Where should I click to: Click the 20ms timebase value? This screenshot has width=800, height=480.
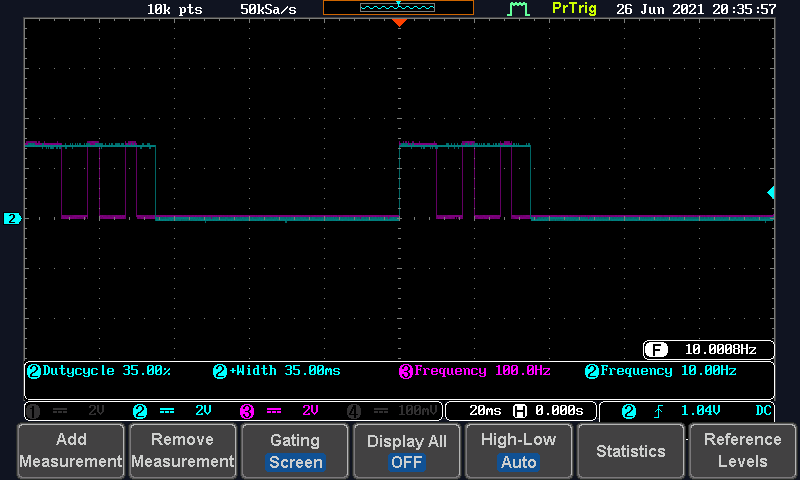coord(485,411)
